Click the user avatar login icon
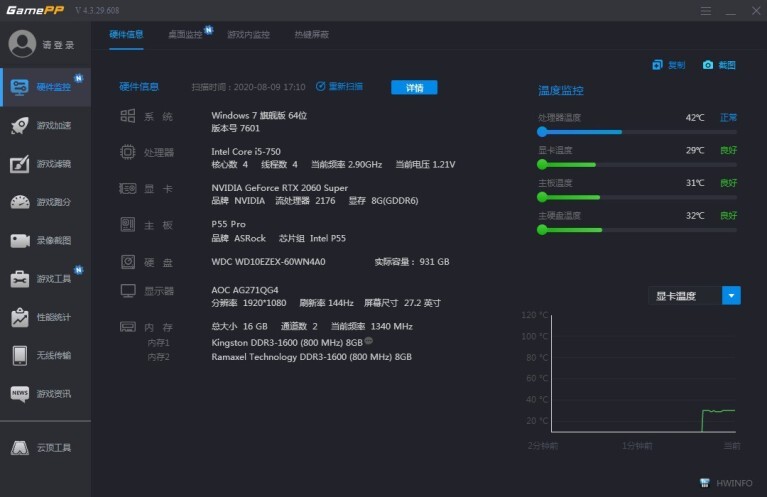 click(22, 44)
